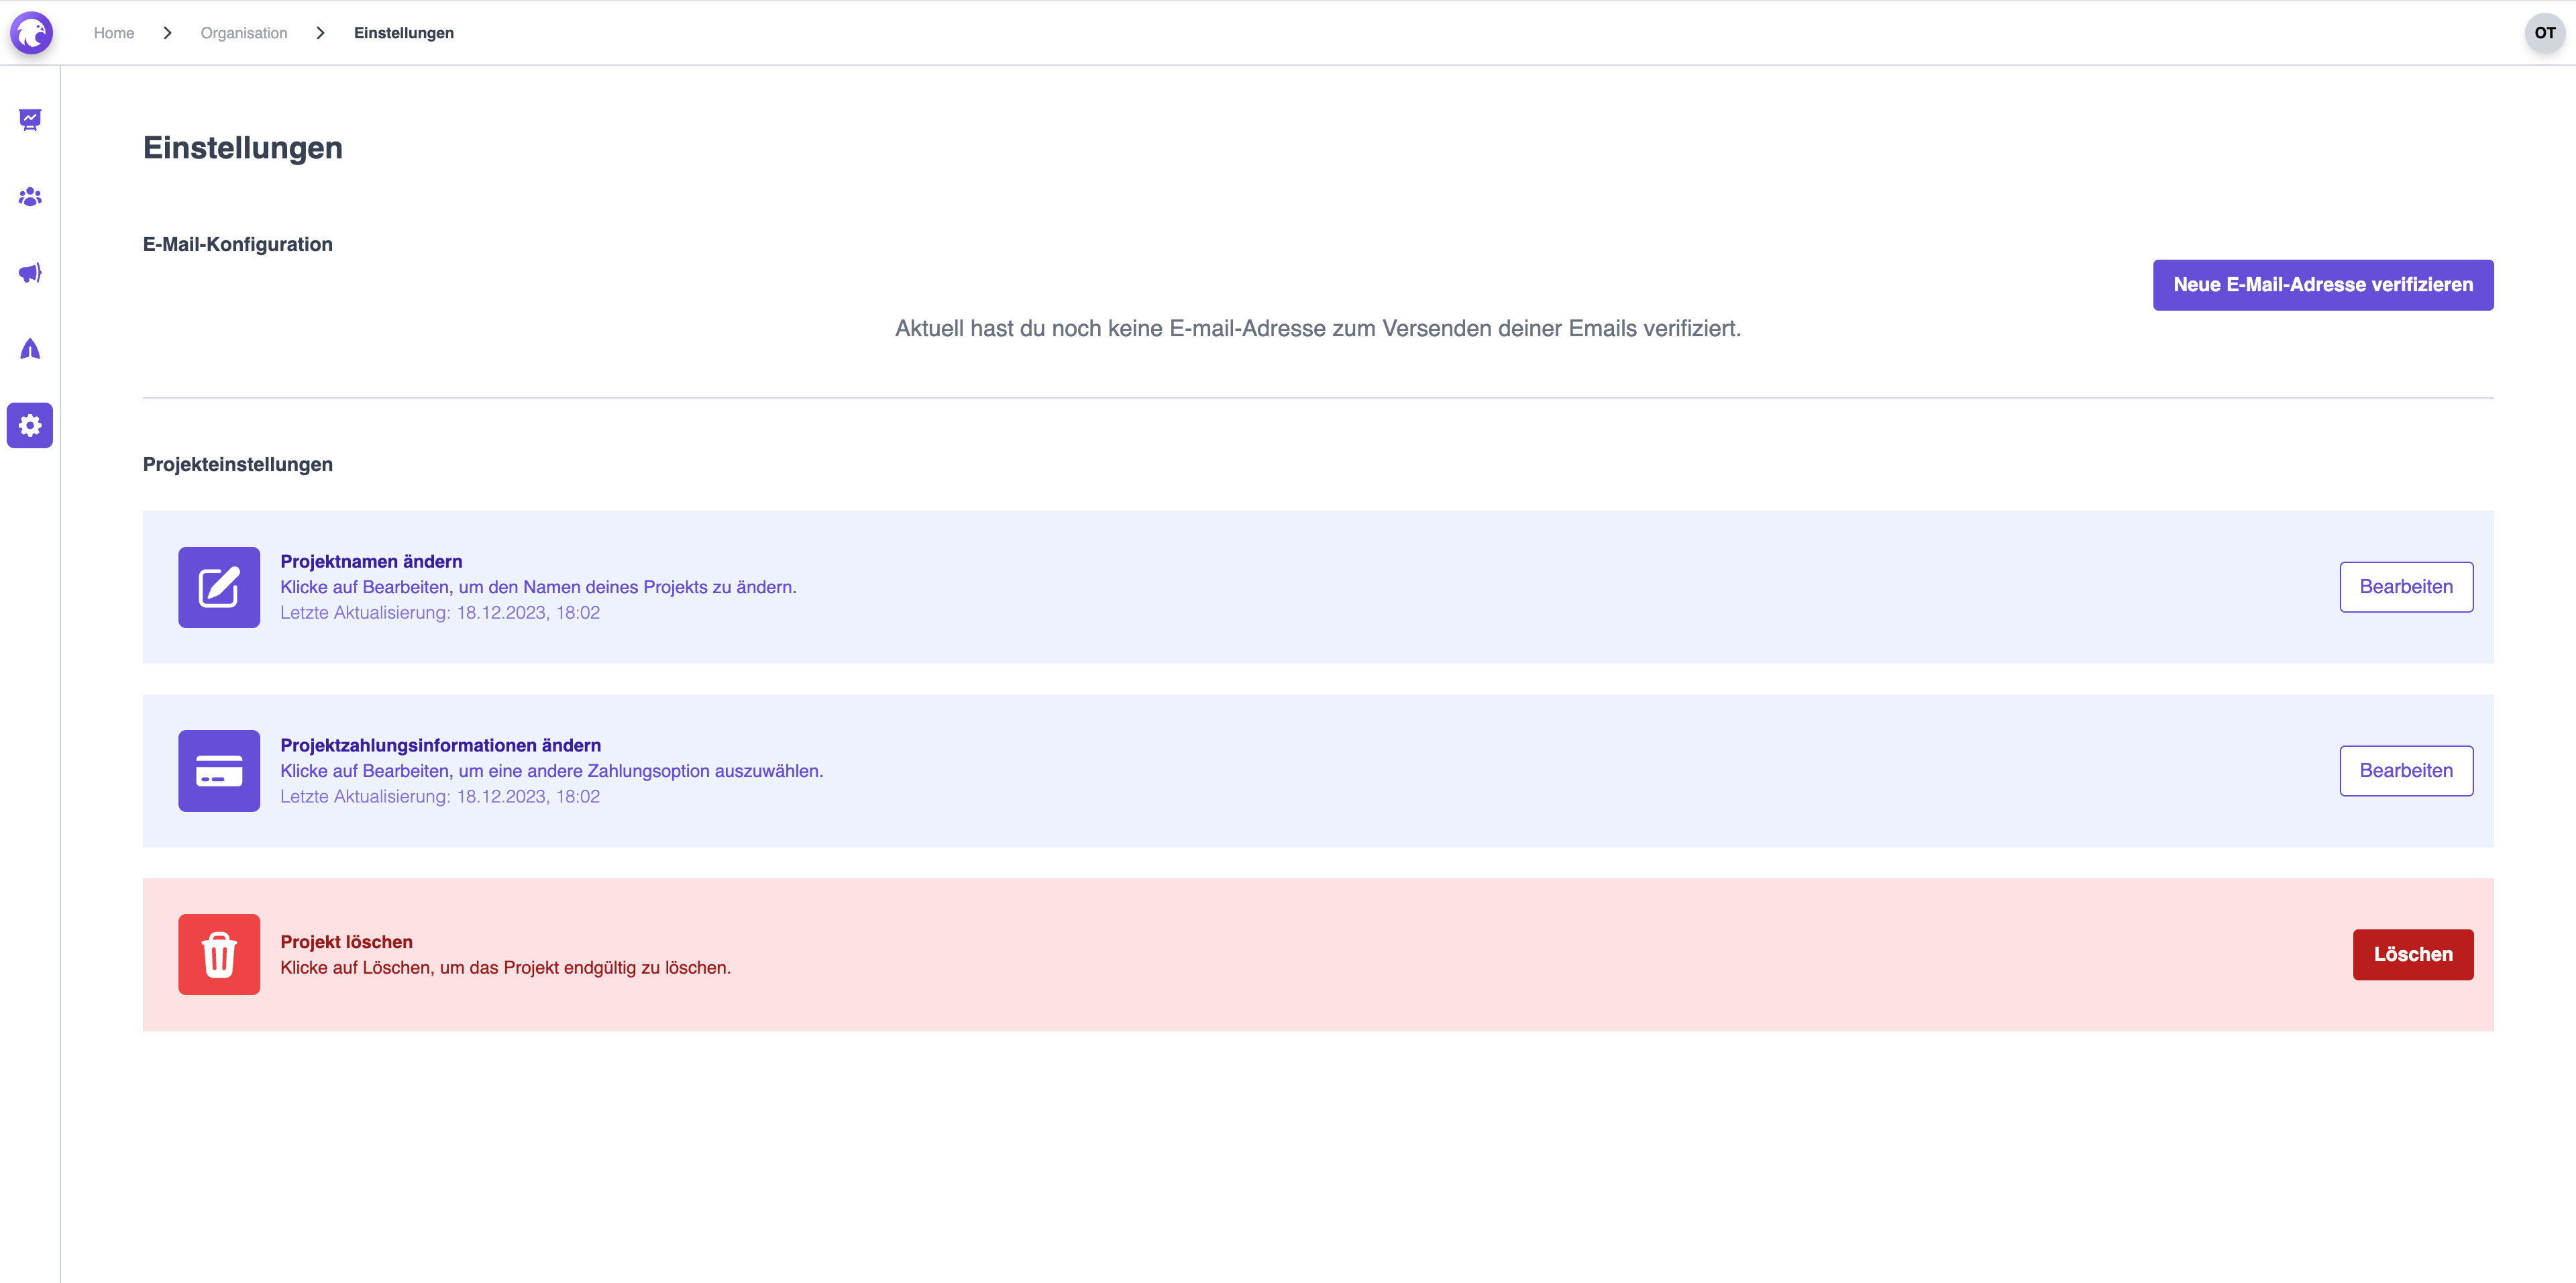Click 'Projektzahlungsinformationen ändern' title
This screenshot has height=1283, width=2576.
[x=441, y=746]
